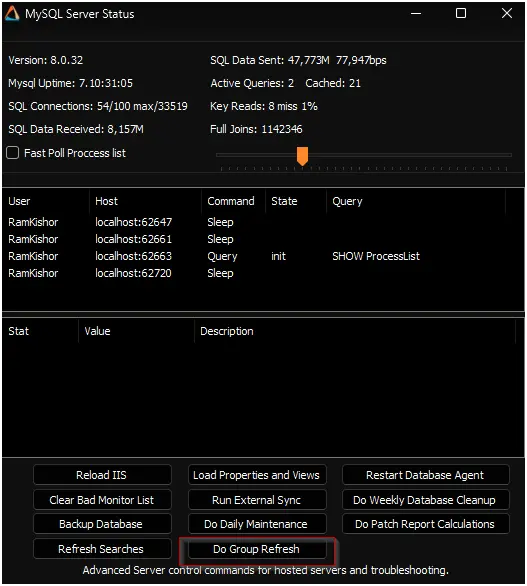Click the application logo icon in title bar
The height and width of the screenshot is (586, 527).
tap(12, 14)
